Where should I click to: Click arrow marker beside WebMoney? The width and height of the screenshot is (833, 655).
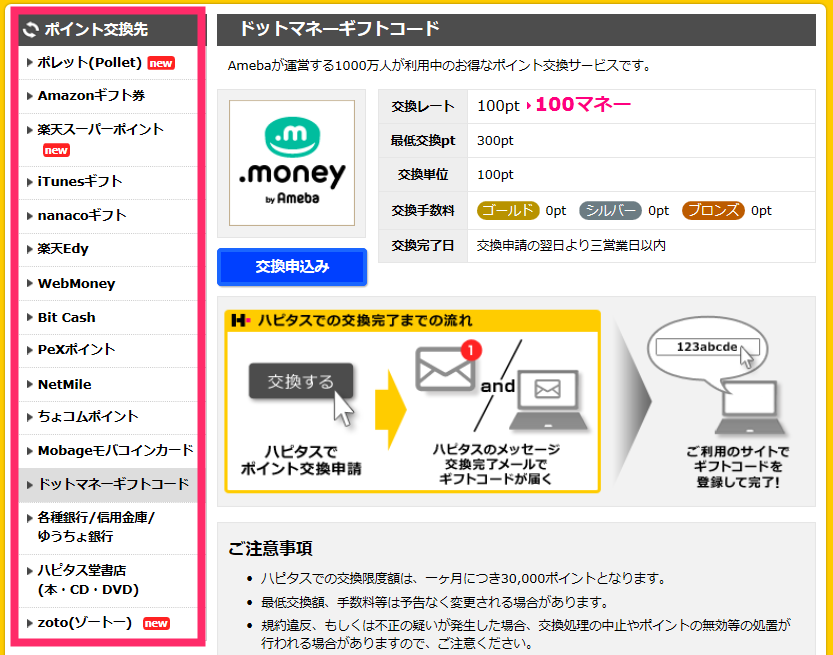(x=30, y=283)
